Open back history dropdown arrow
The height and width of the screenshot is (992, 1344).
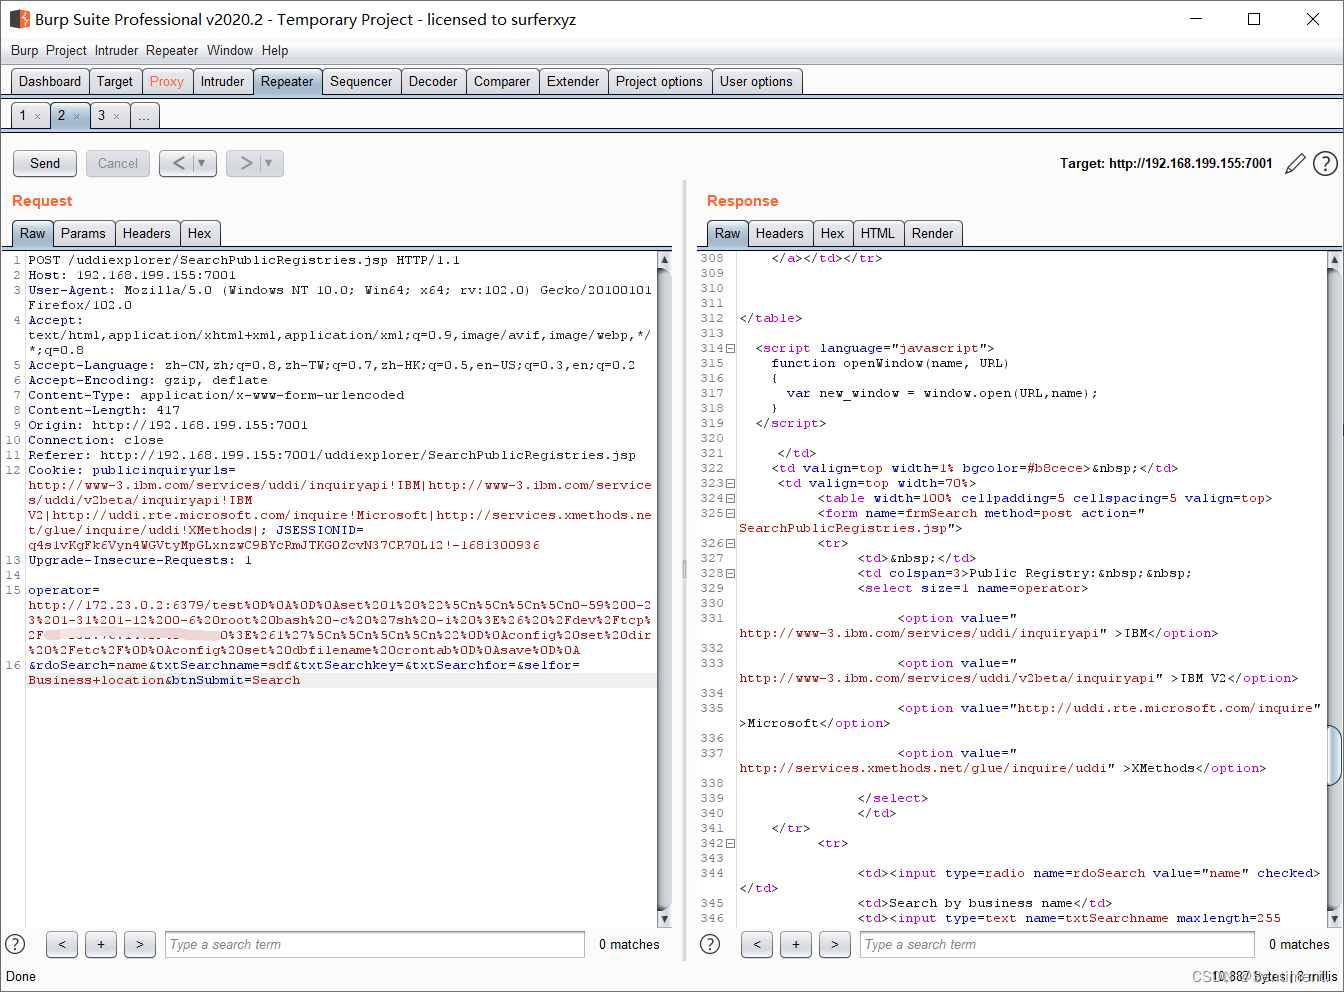point(203,163)
